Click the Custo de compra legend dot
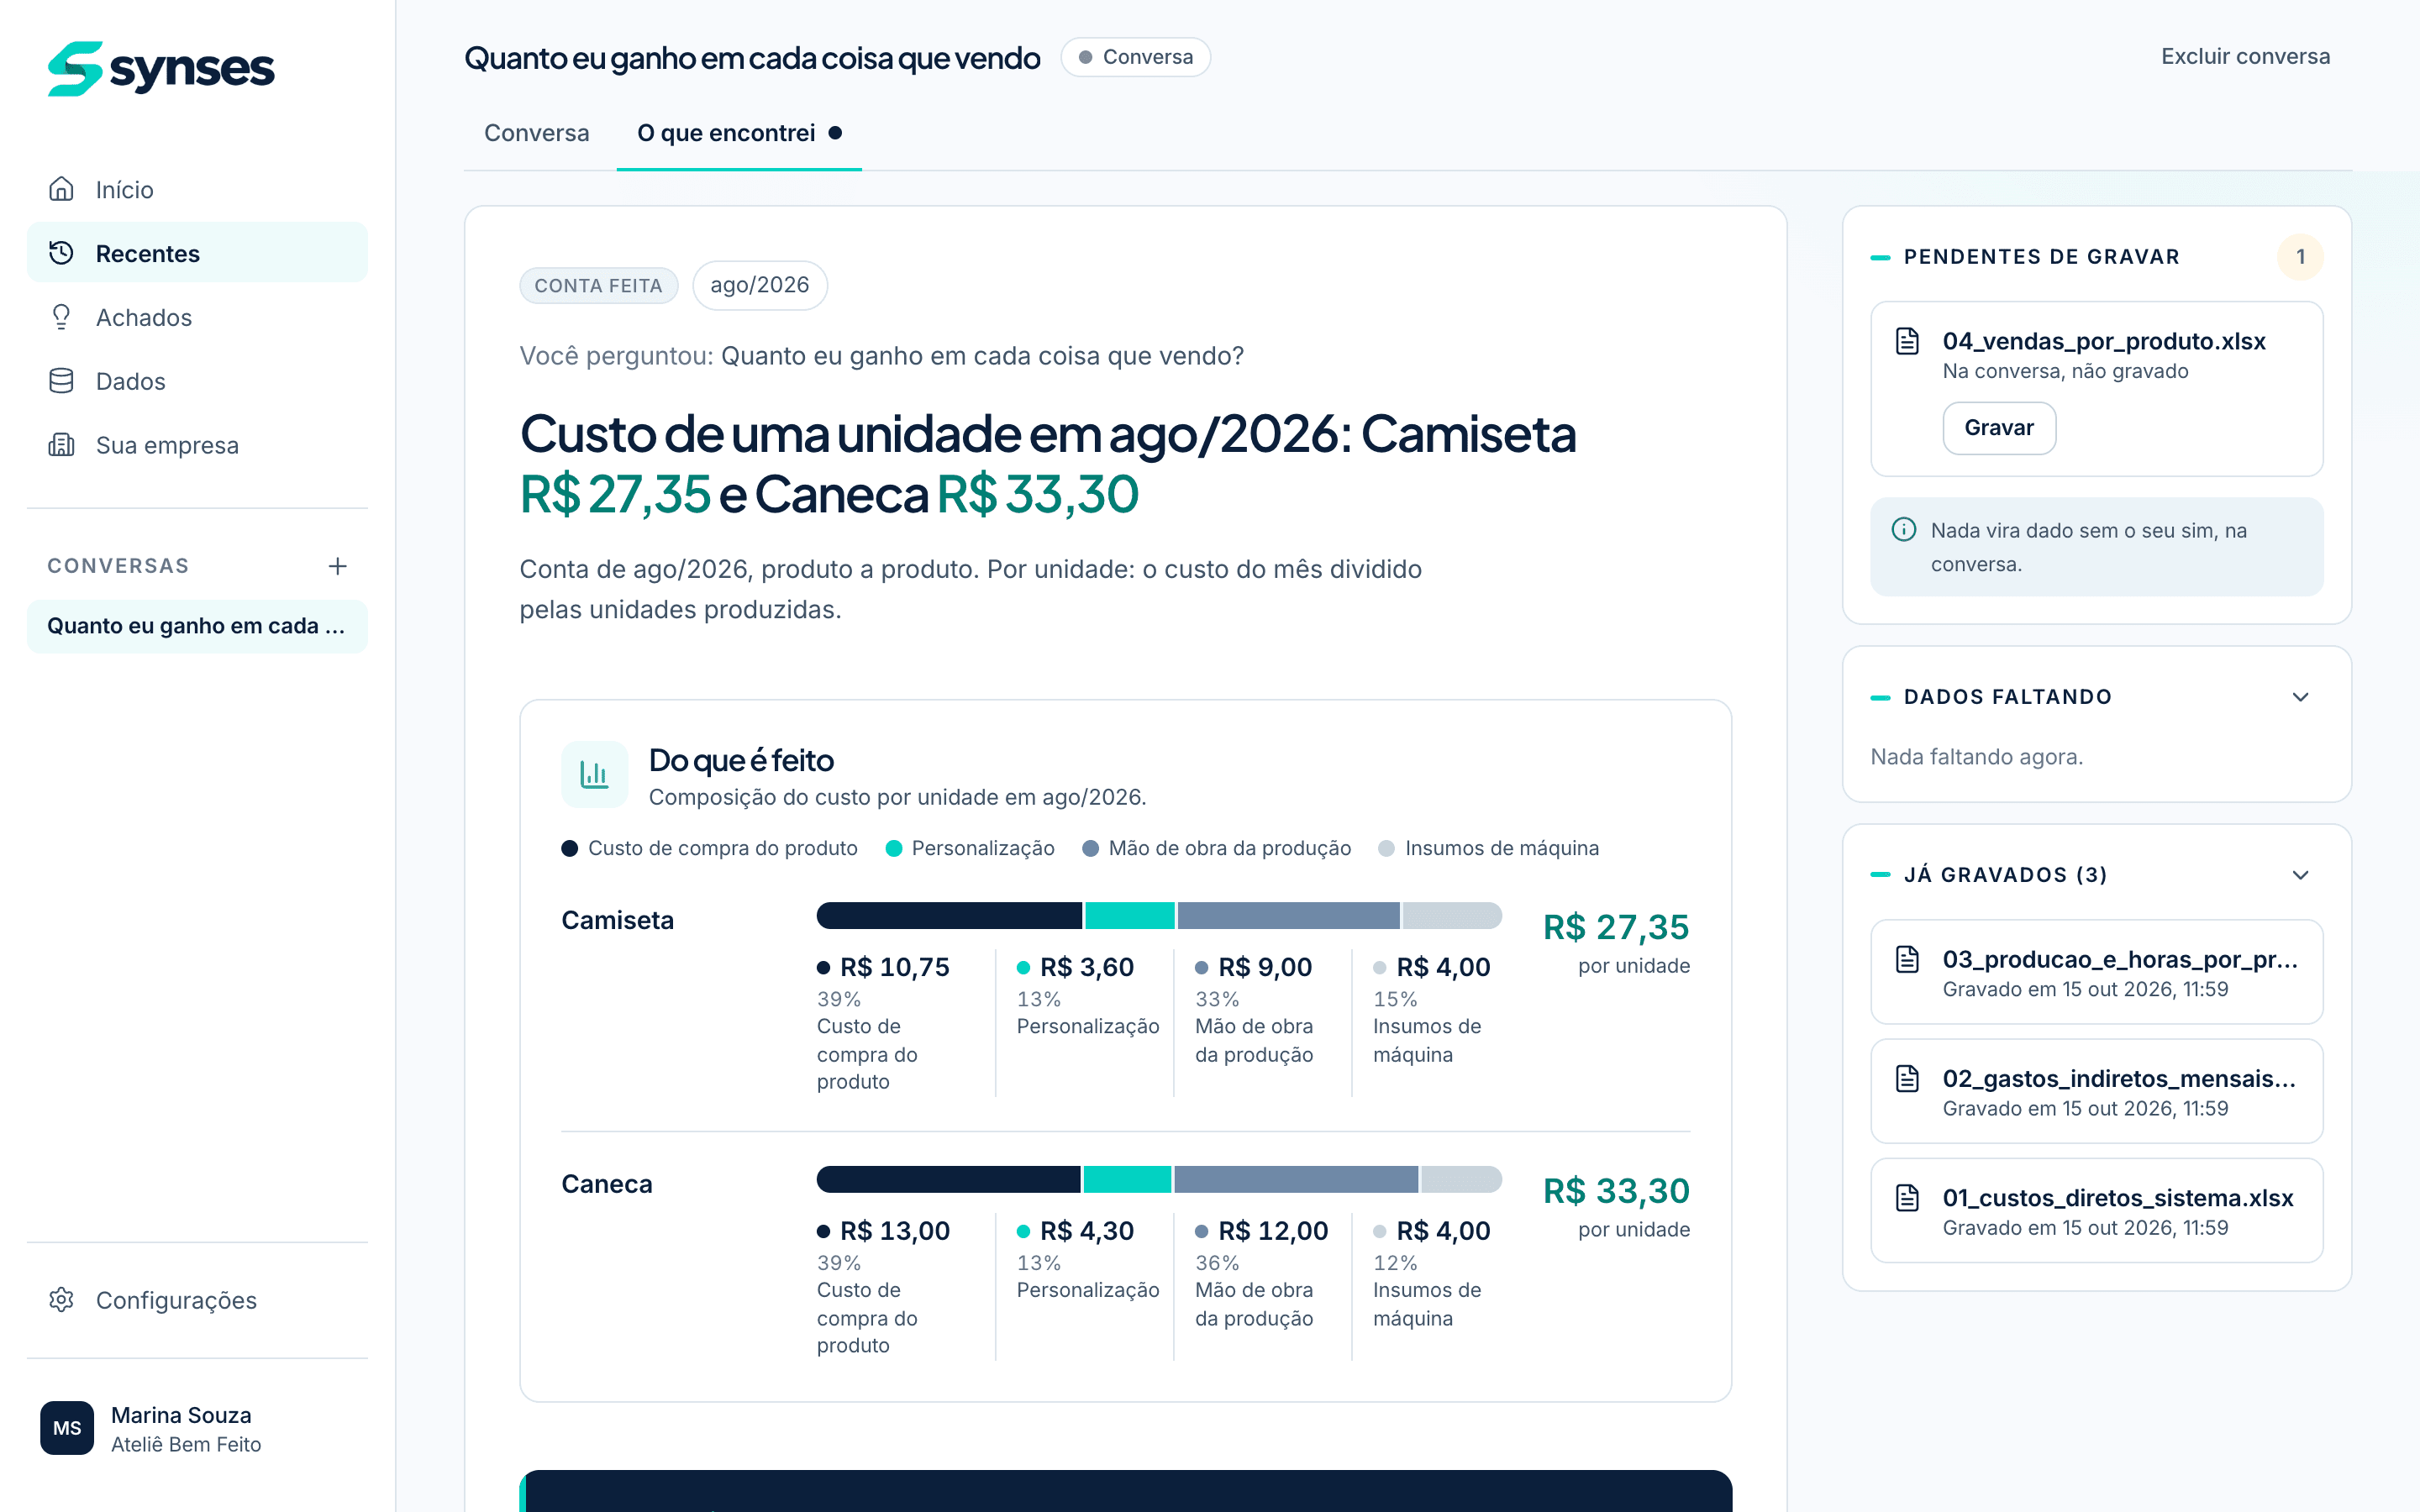Viewport: 2420px width, 1512px height. pyautogui.click(x=570, y=848)
